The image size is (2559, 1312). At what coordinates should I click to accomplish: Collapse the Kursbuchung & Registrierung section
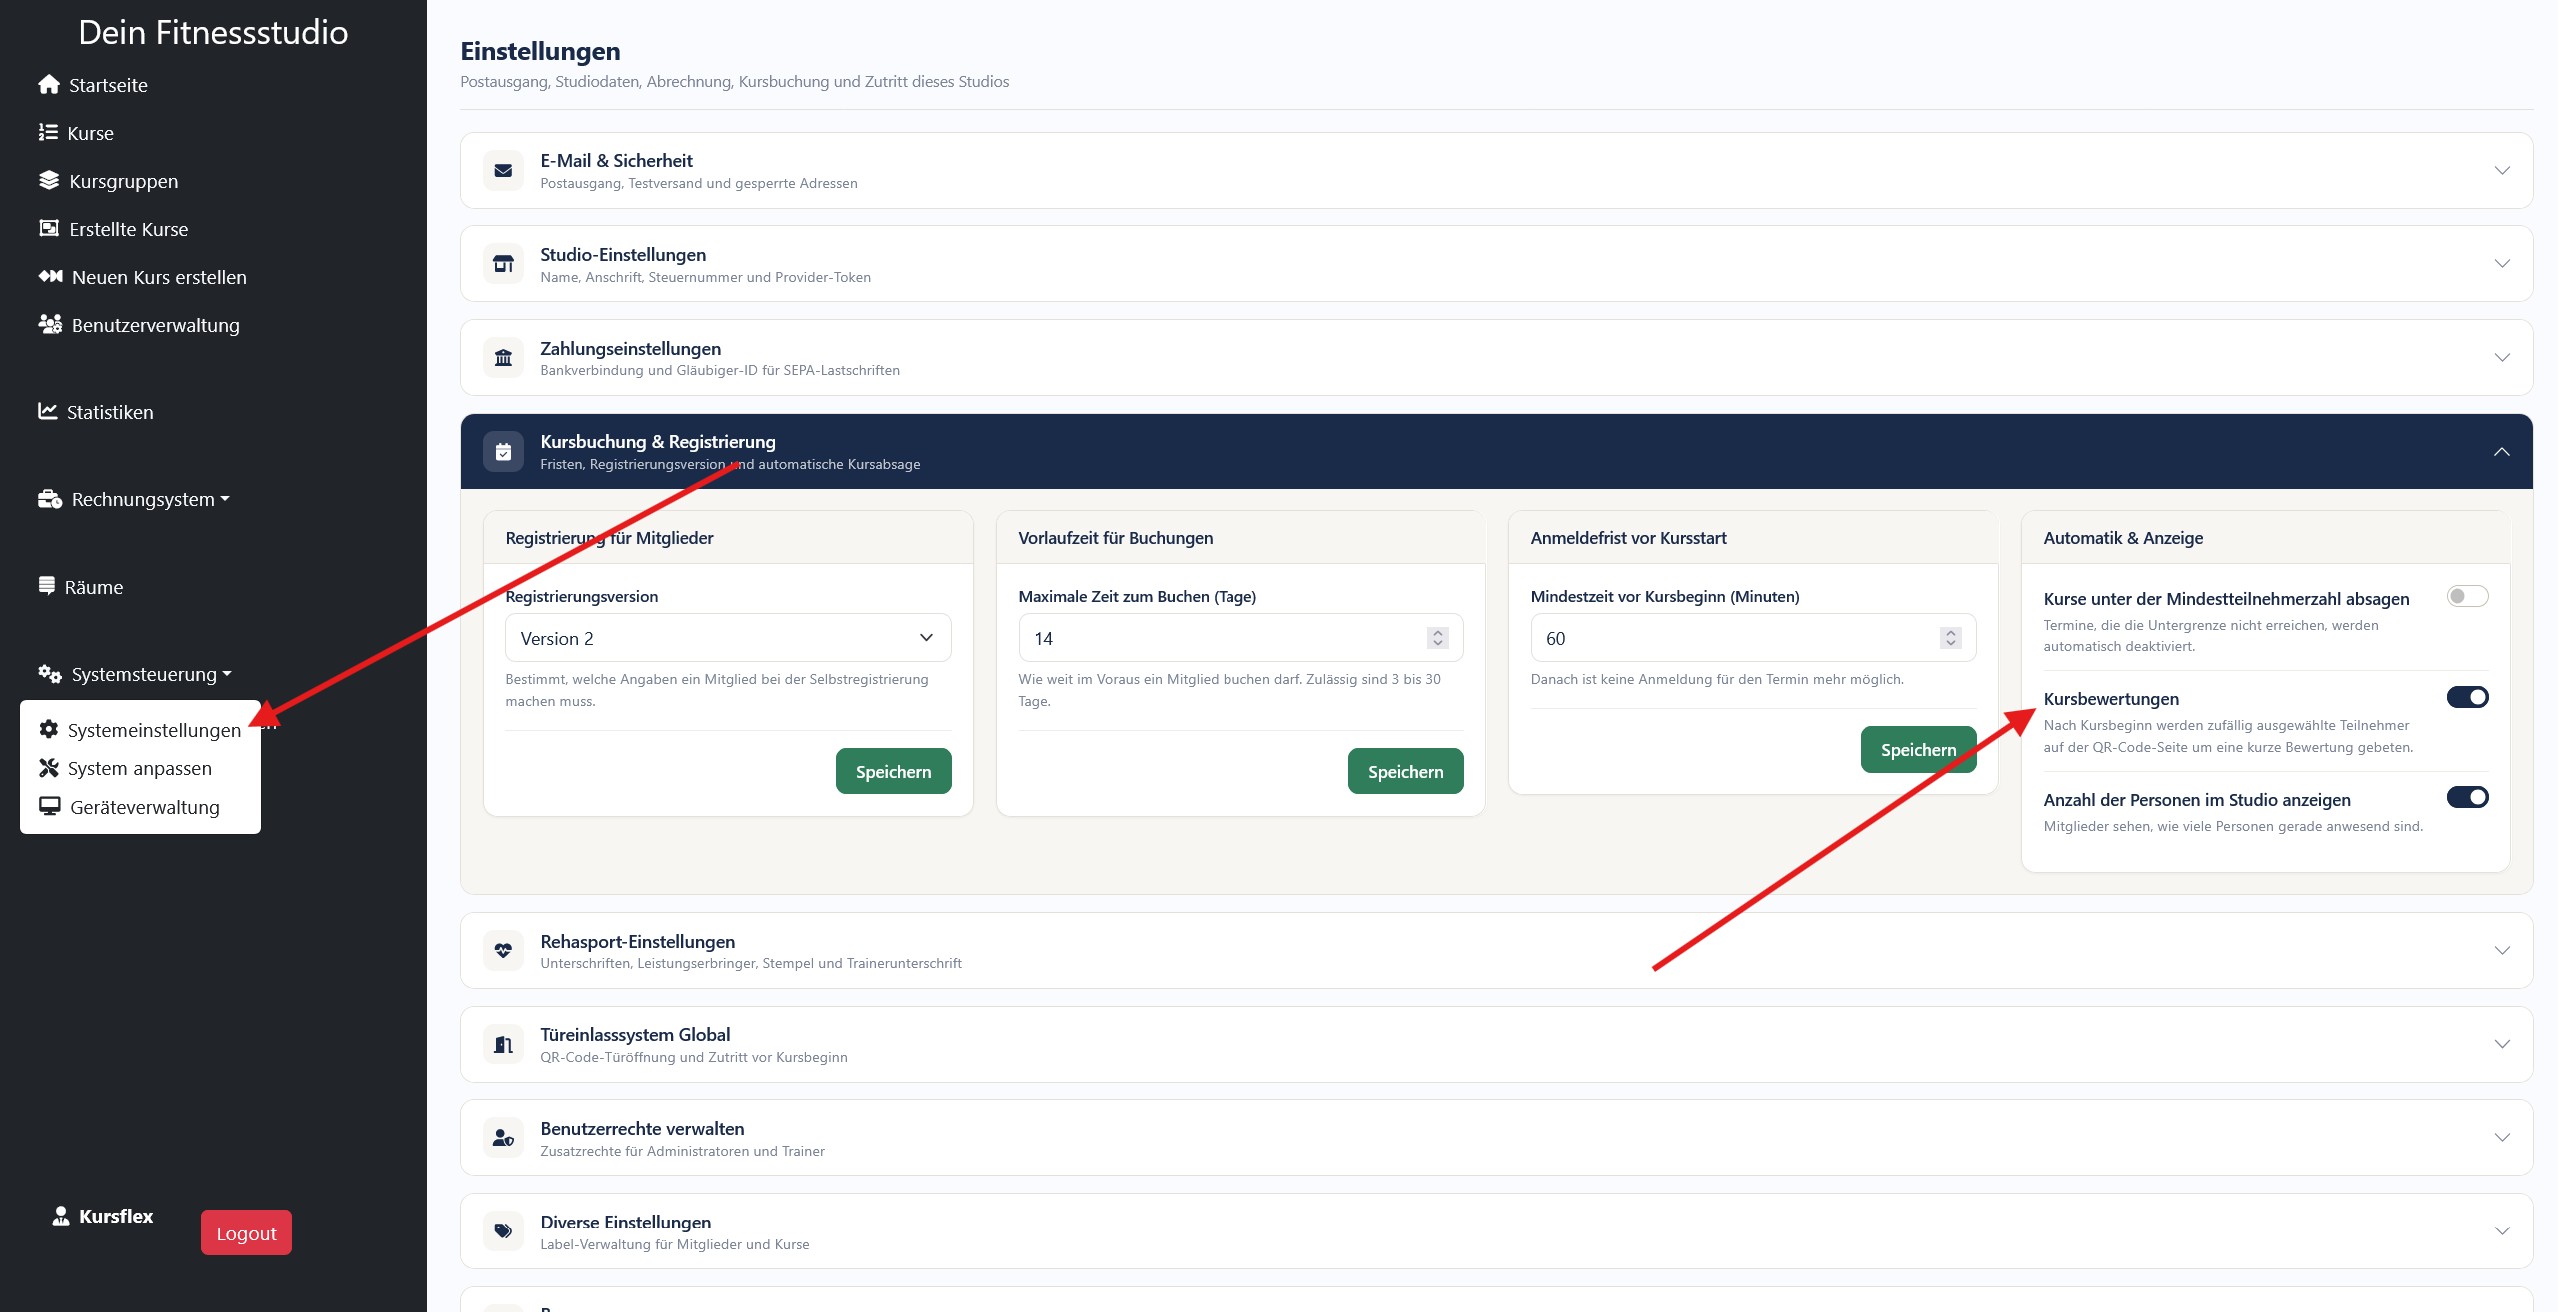[x=2502, y=452]
